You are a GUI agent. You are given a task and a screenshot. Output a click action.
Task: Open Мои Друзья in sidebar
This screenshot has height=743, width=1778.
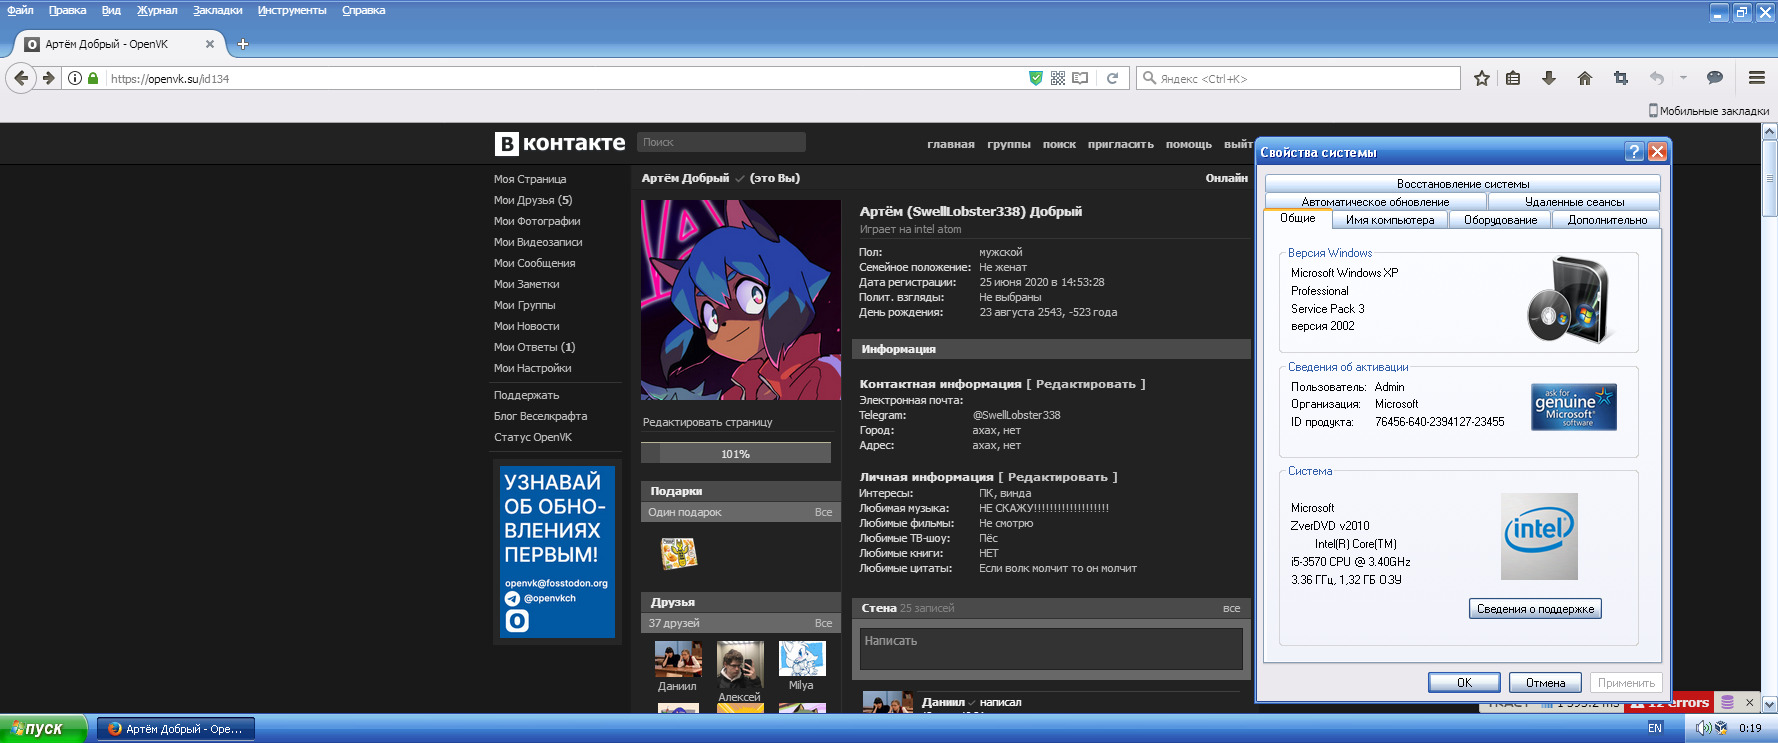point(533,200)
